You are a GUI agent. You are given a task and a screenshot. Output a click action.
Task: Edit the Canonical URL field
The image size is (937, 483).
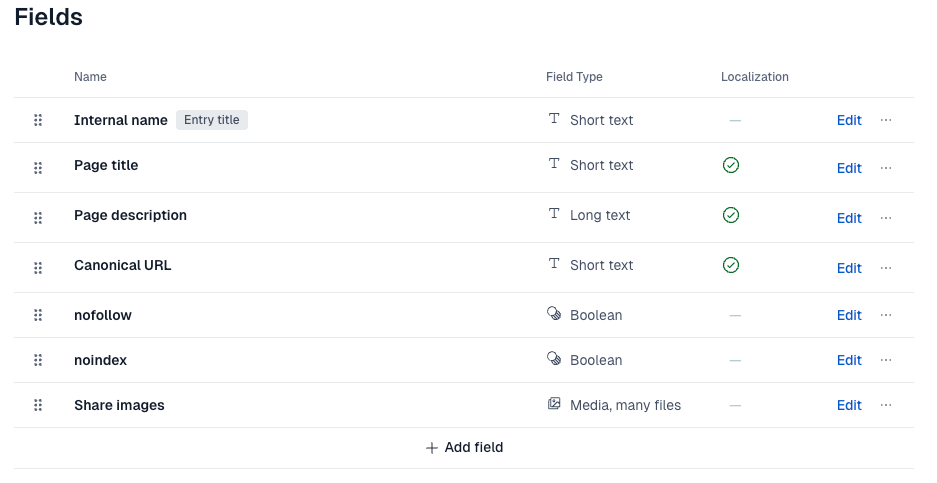pos(849,268)
